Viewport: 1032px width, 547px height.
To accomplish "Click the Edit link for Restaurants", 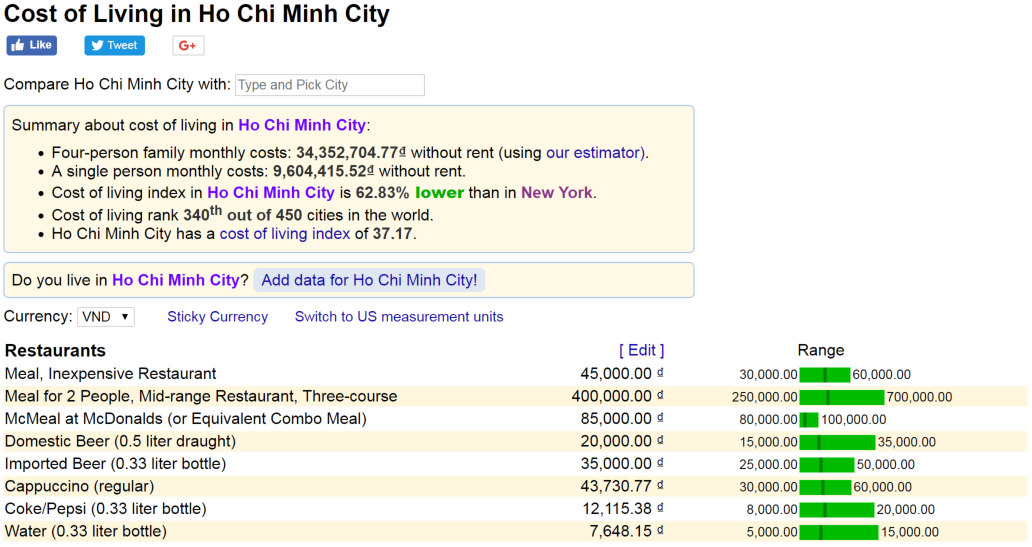I will pyautogui.click(x=641, y=350).
